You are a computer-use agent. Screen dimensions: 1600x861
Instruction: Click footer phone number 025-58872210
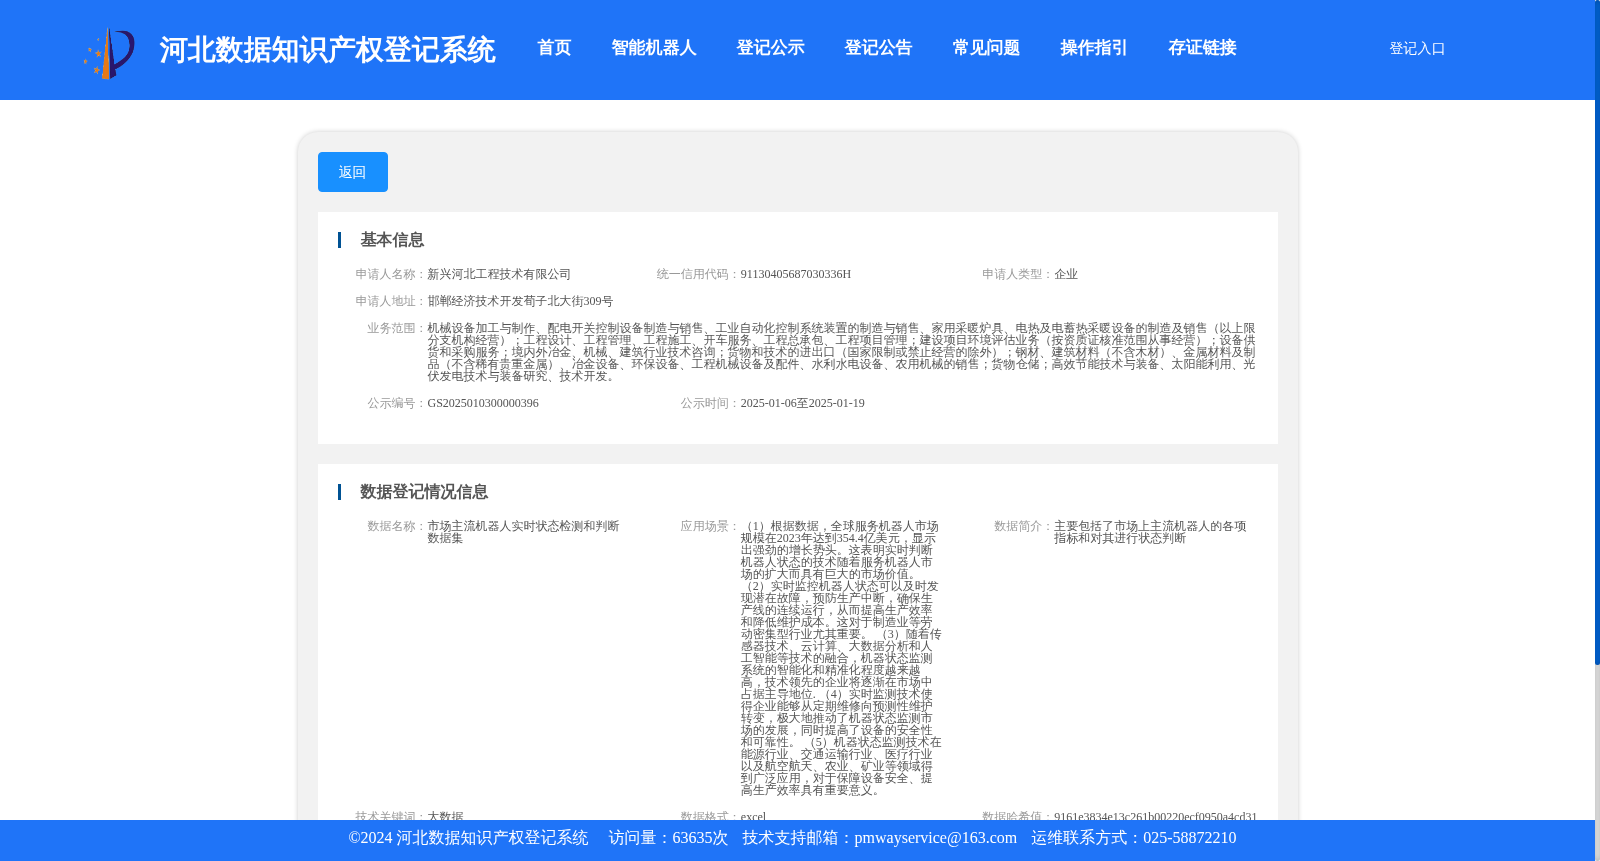click(1190, 838)
